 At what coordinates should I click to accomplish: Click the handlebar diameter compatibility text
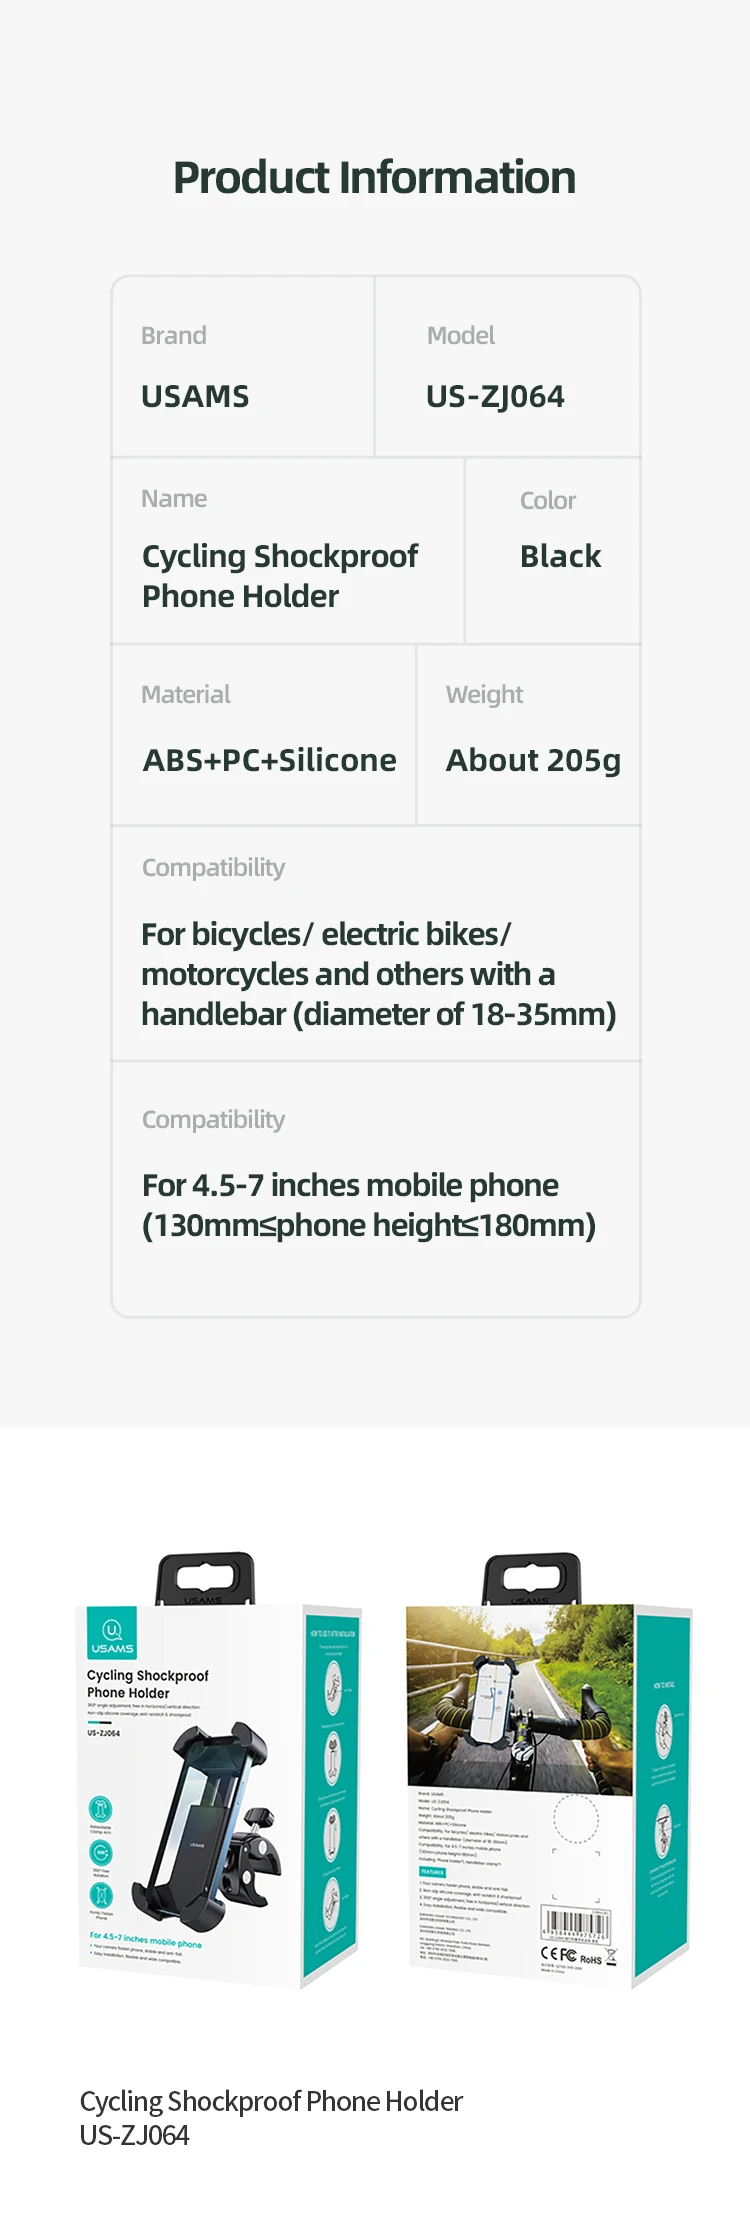378,974
